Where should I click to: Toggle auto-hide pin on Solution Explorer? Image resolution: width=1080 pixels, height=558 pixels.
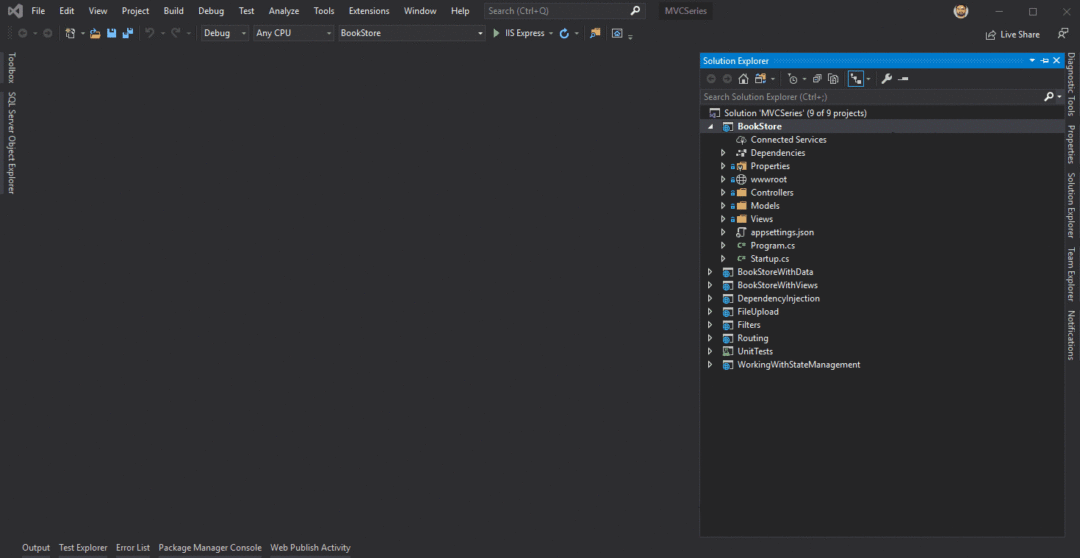point(1045,61)
